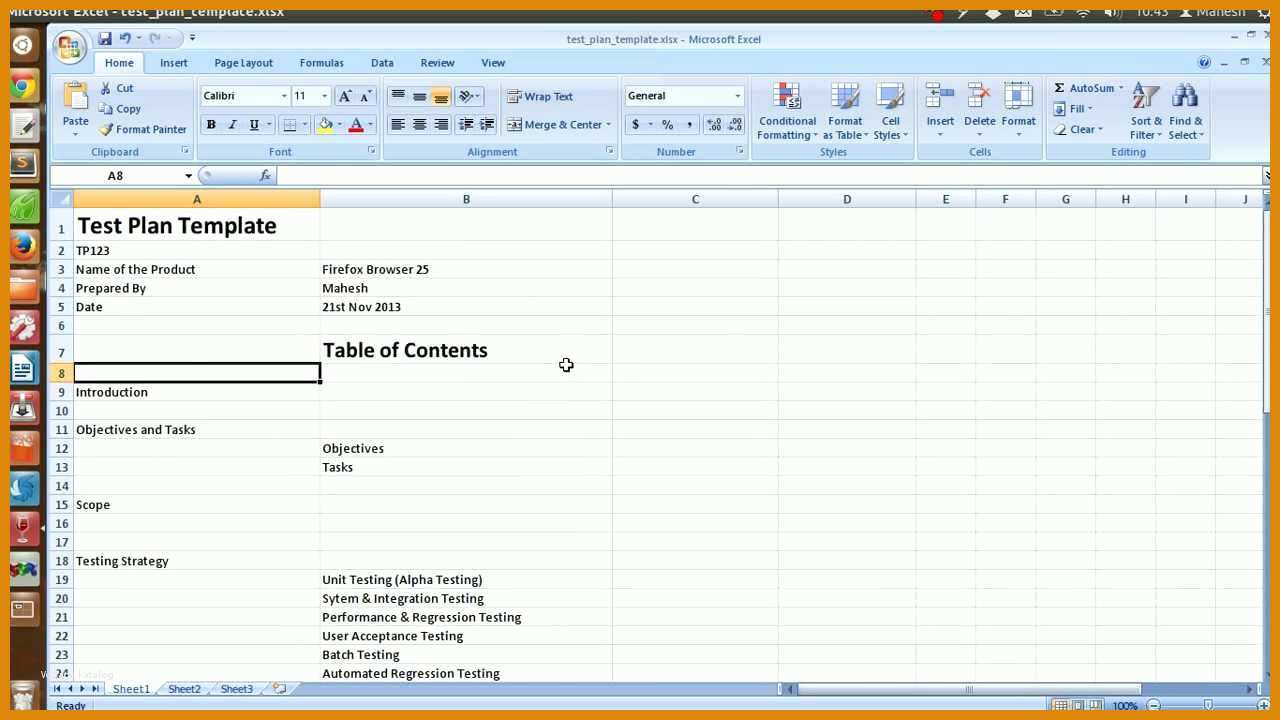Screen dimensions: 1280x720
Task: Toggle Wrap Text
Action: 540,96
